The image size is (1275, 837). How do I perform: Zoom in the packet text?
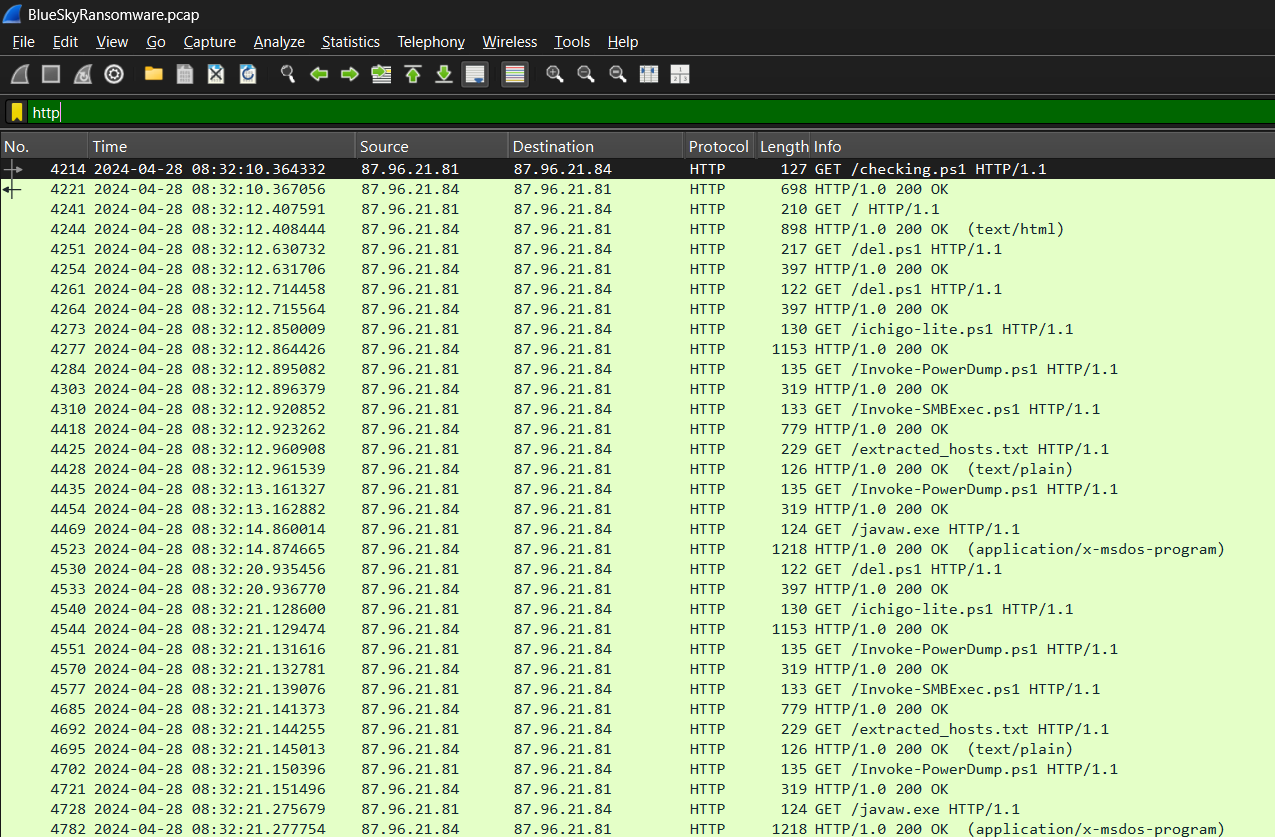point(555,74)
